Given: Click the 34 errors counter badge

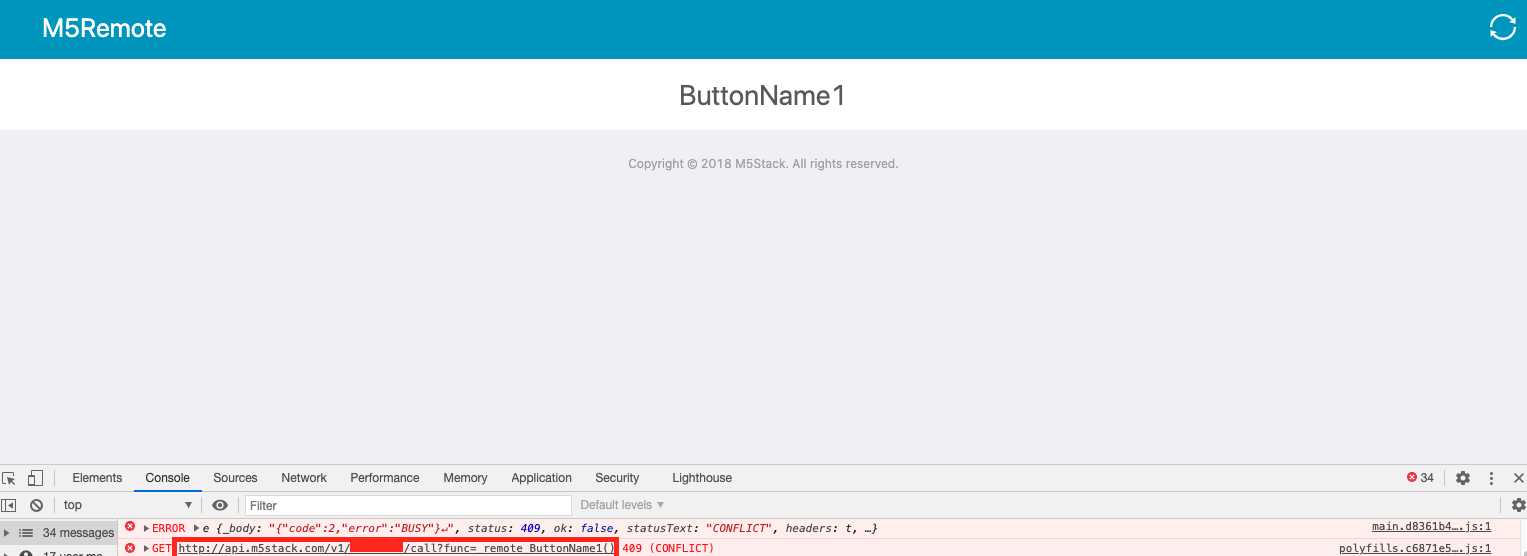Looking at the screenshot, I should (x=1420, y=478).
